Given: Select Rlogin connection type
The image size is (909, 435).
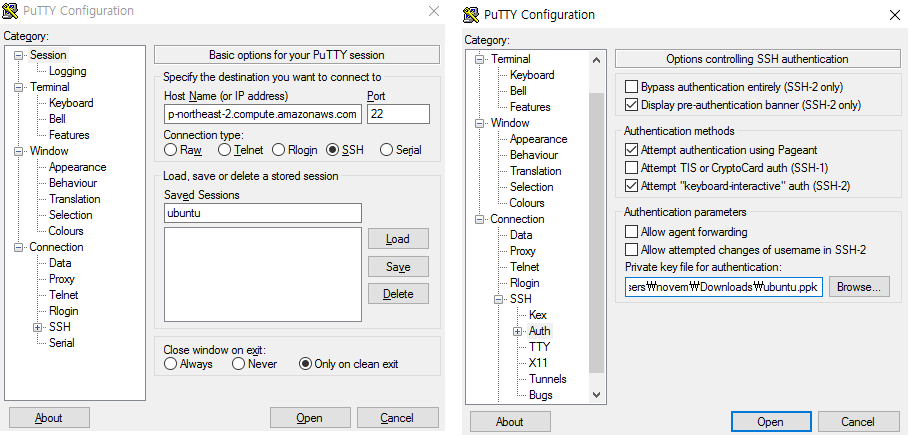Looking at the screenshot, I should tap(278, 150).
